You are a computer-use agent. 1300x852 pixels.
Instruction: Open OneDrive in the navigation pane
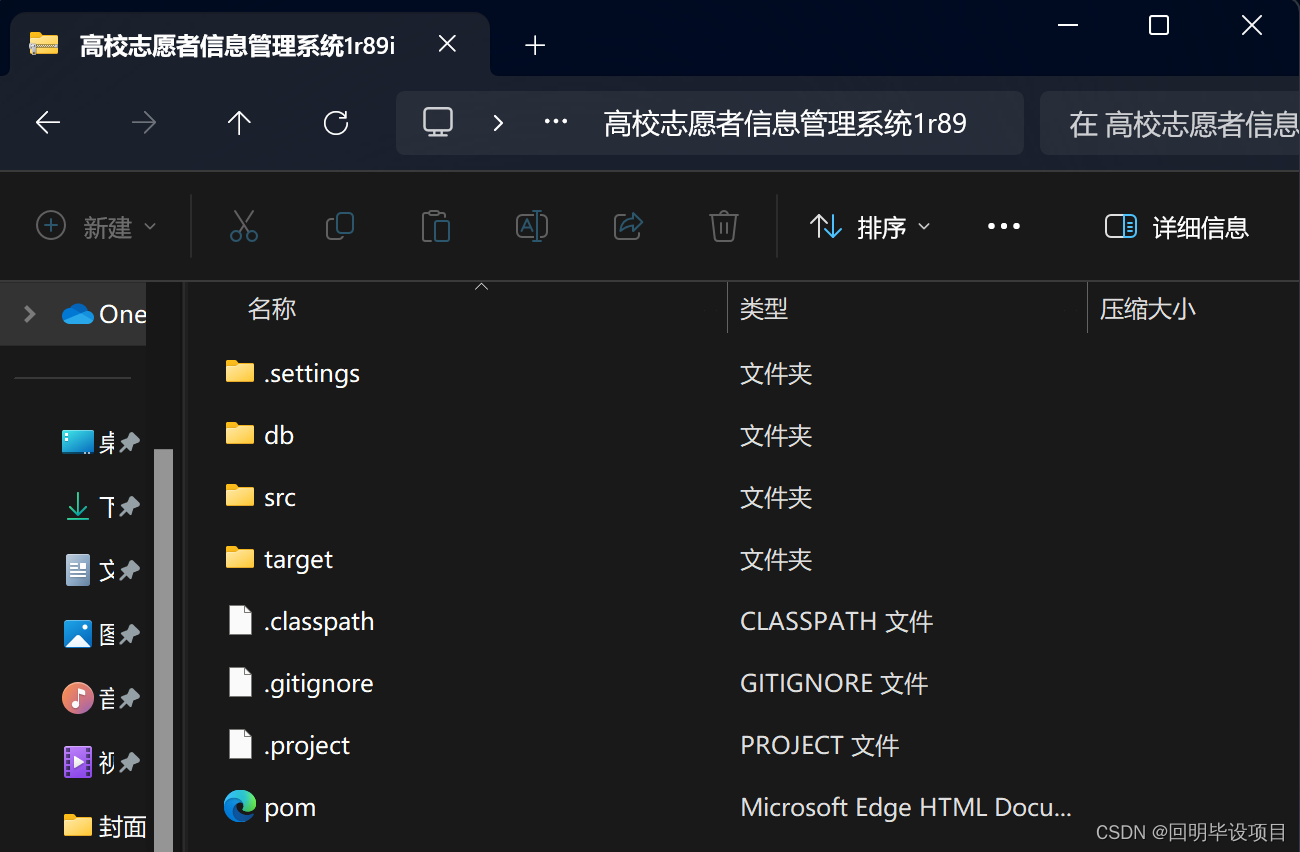[104, 314]
